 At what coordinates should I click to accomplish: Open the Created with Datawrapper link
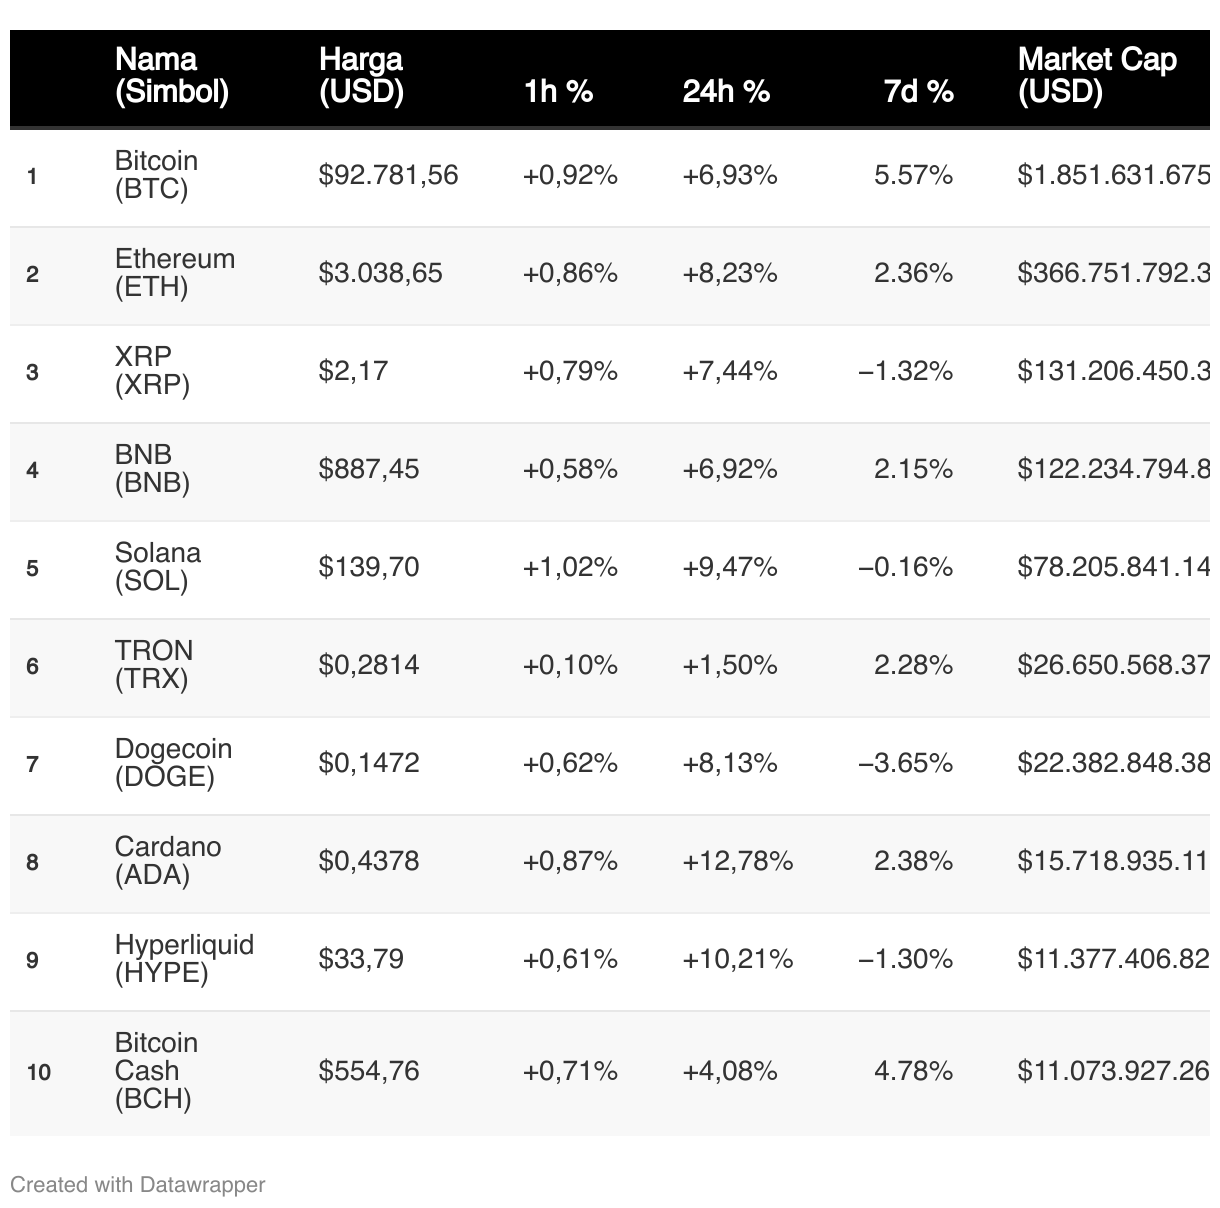pos(138,1185)
